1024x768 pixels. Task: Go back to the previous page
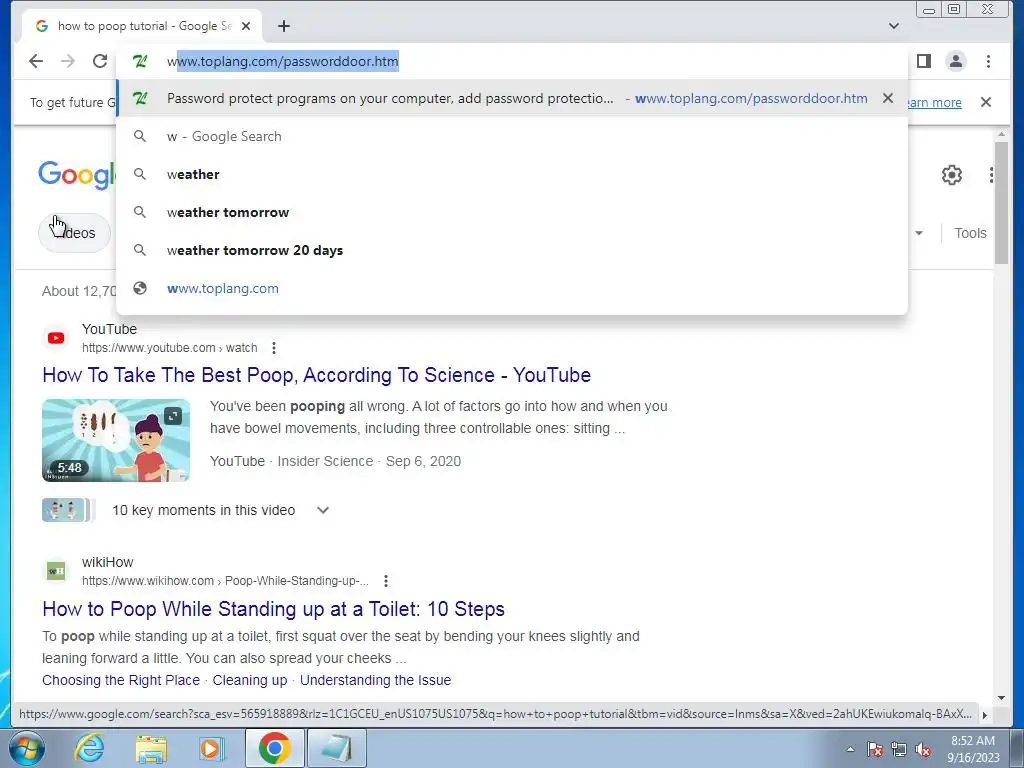36,61
